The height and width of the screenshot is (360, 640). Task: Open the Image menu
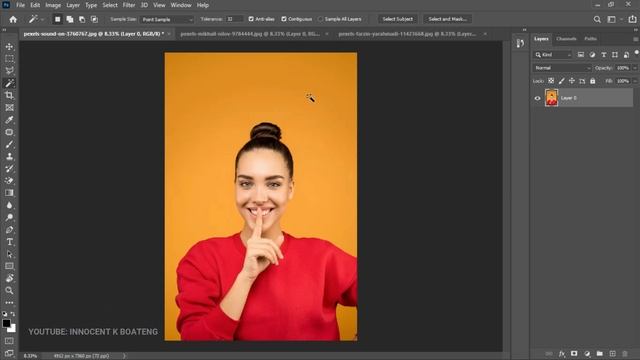[53, 5]
